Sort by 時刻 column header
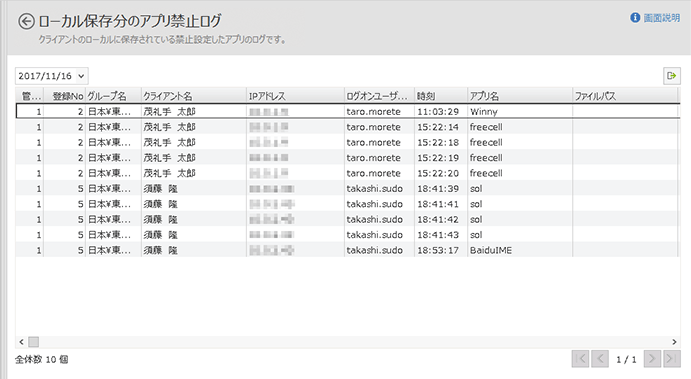The image size is (691, 379). pyautogui.click(x=441, y=96)
